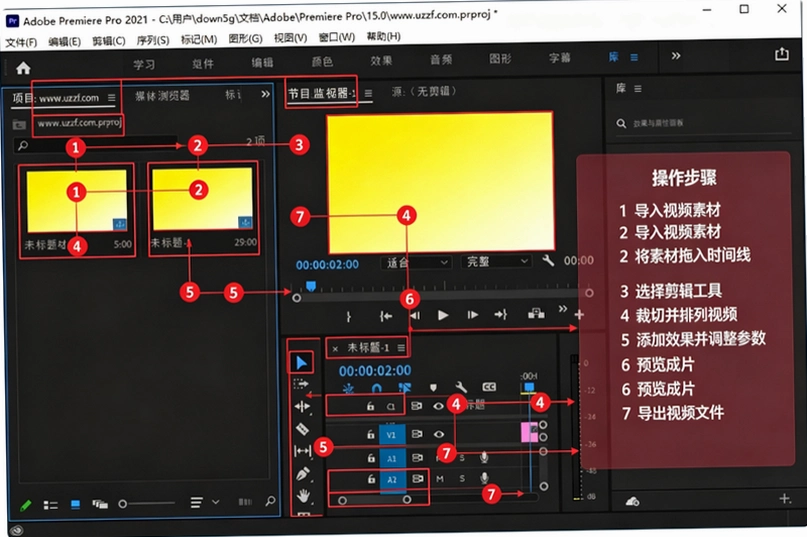
Task: Toggle lock on track A2
Action: [x=371, y=479]
